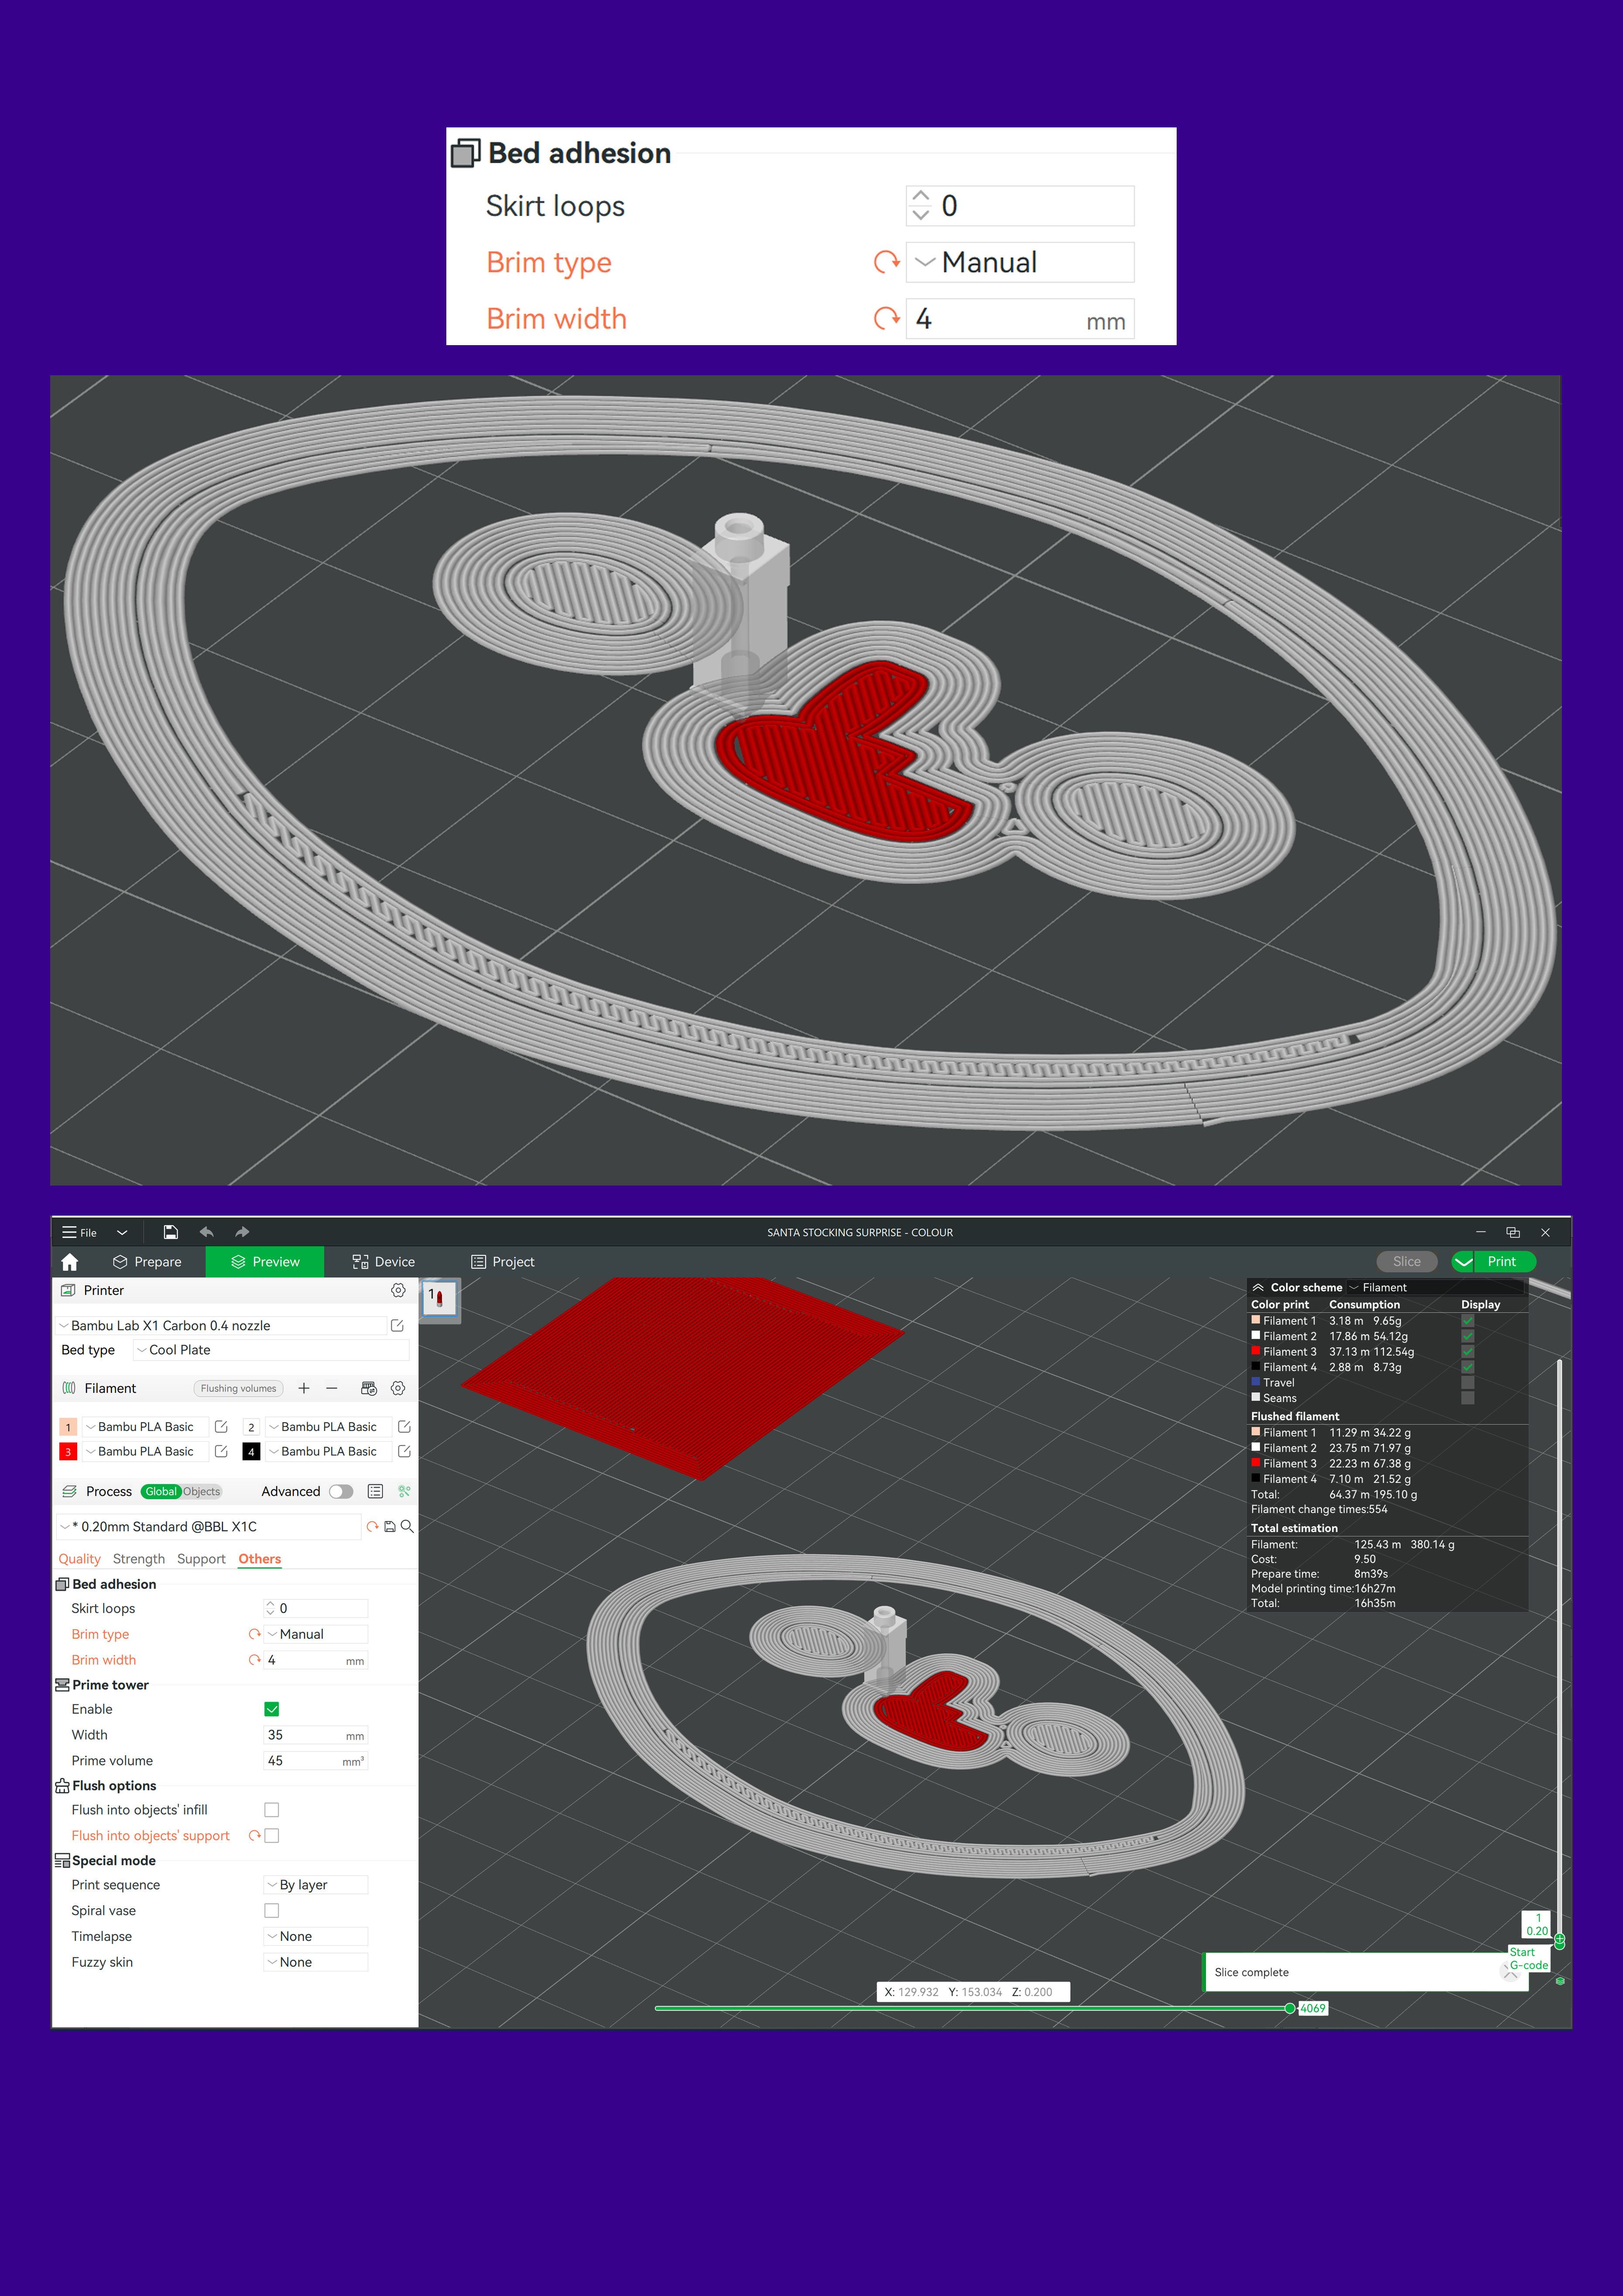This screenshot has width=1623, height=2296.
Task: Switch process mode to Objects
Action: (x=201, y=1491)
